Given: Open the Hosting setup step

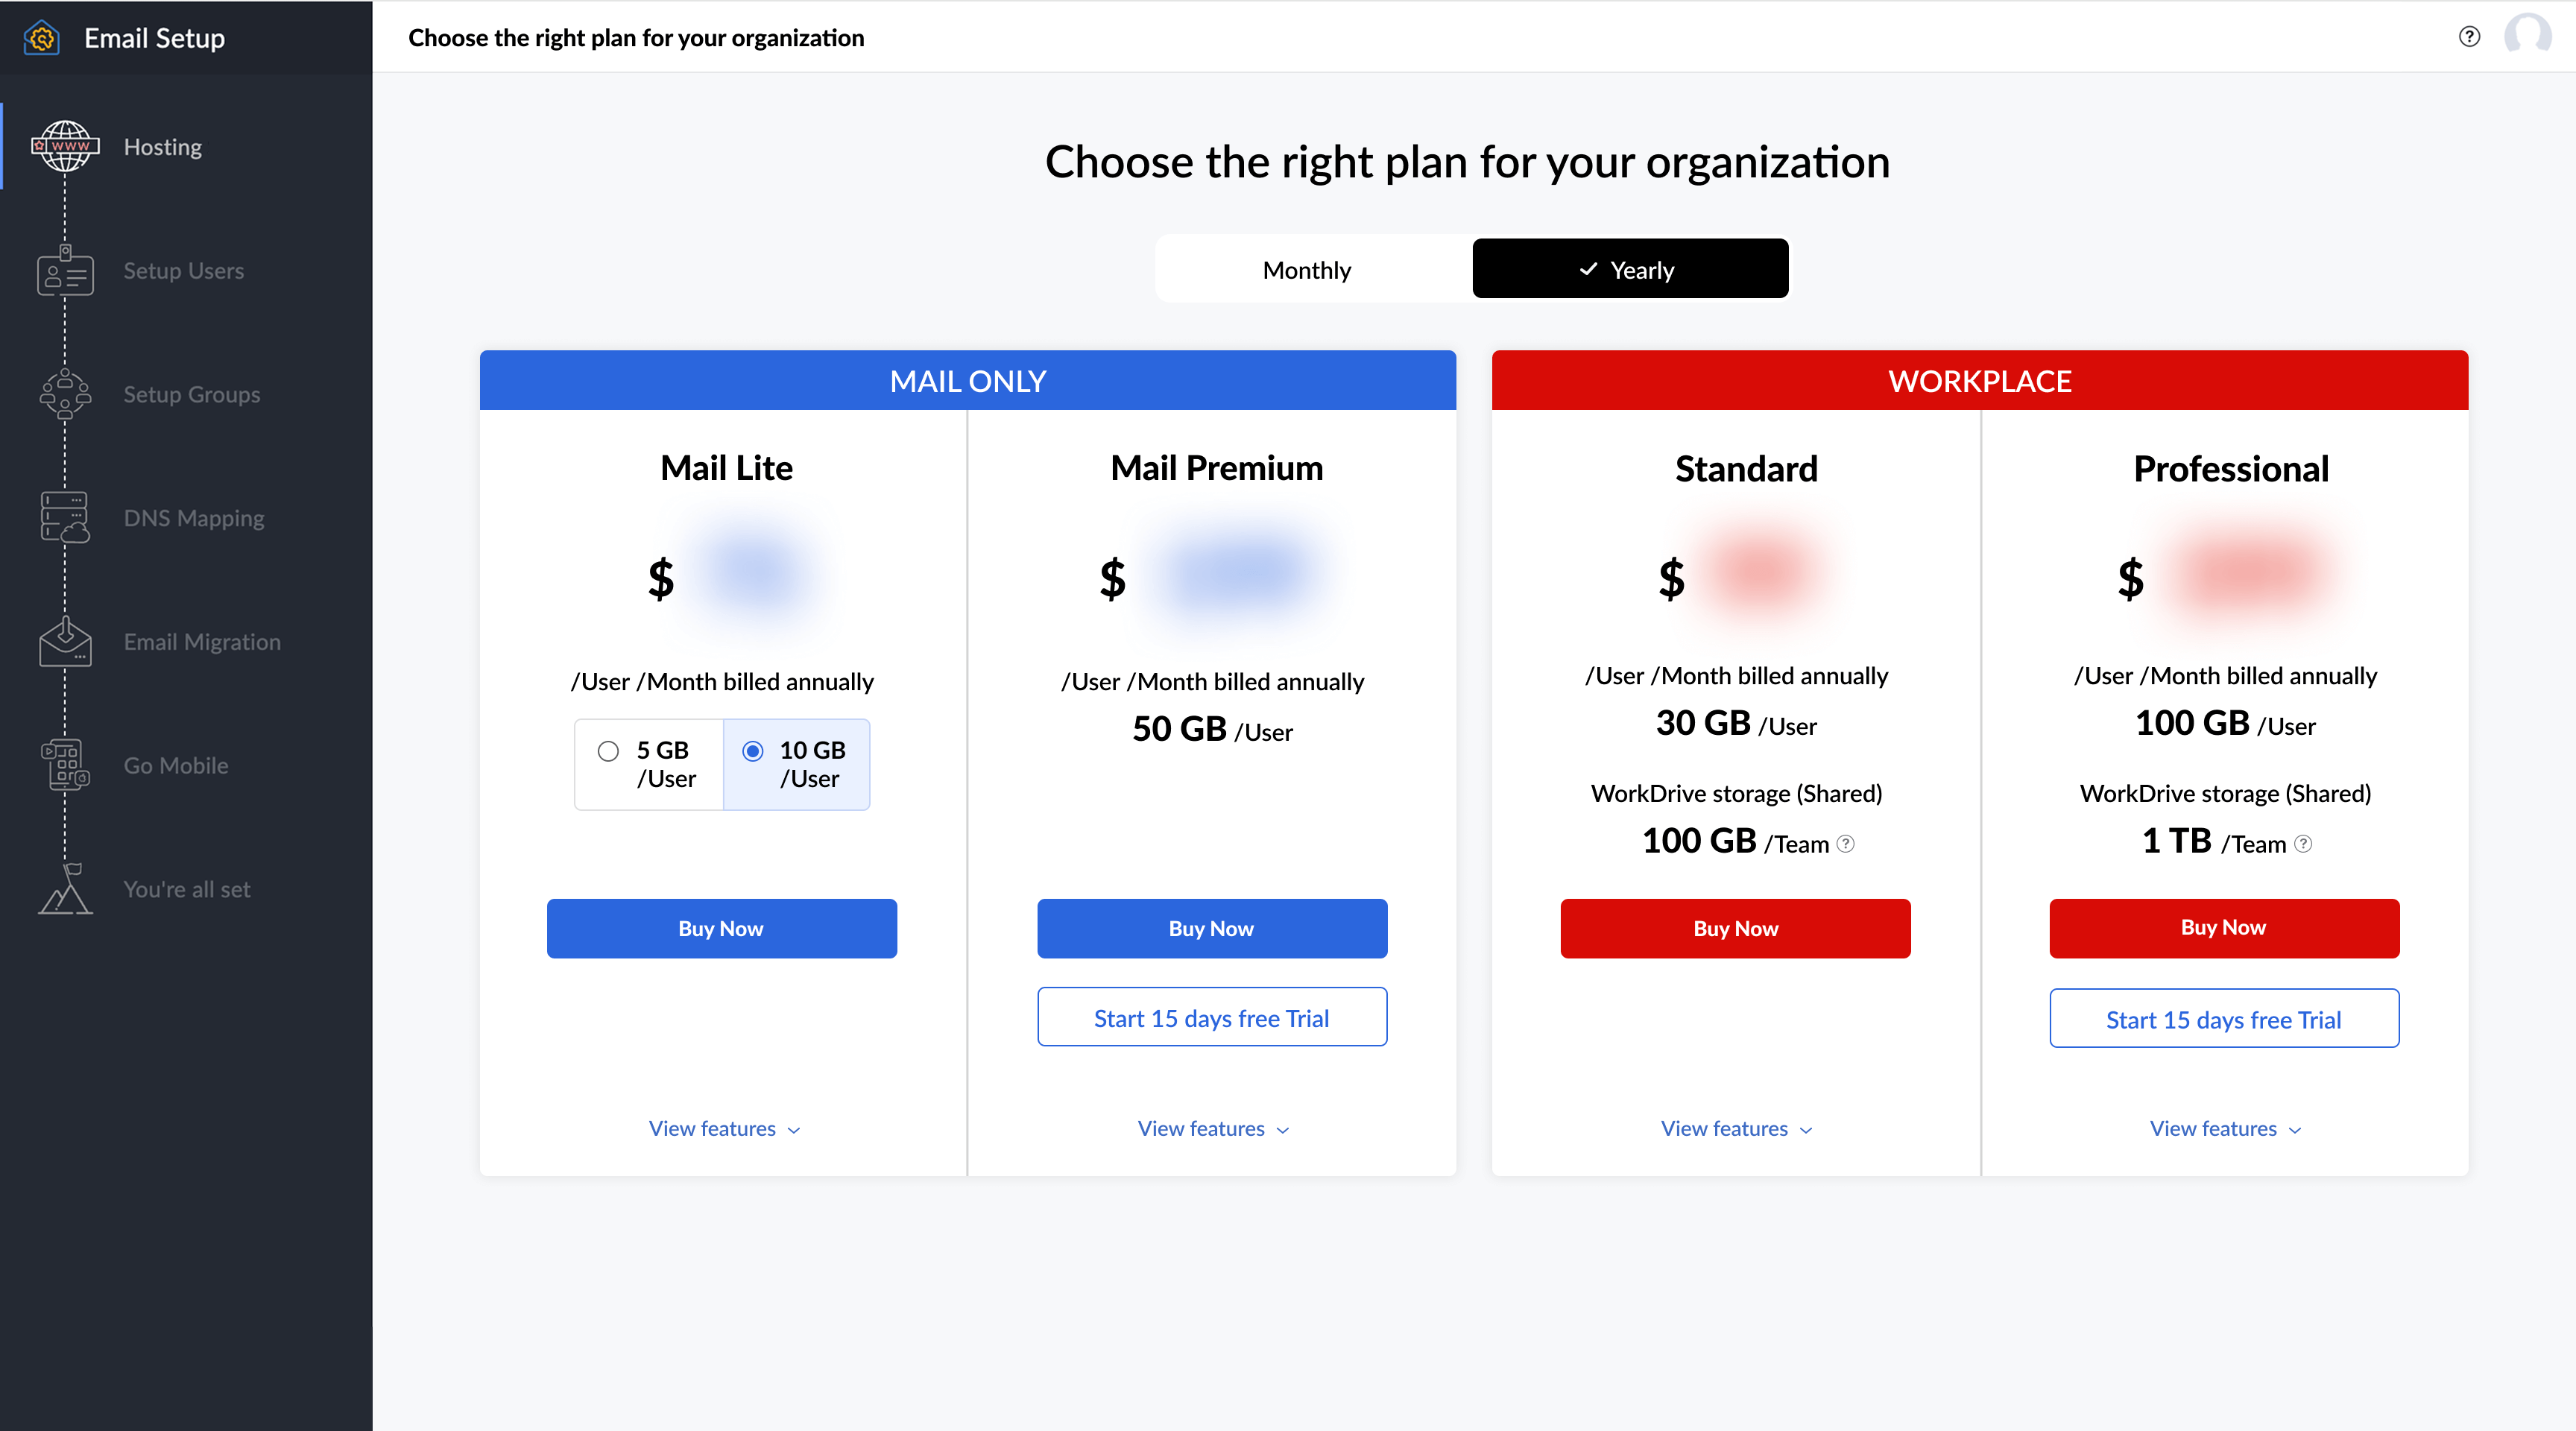Looking at the screenshot, I should coord(162,146).
